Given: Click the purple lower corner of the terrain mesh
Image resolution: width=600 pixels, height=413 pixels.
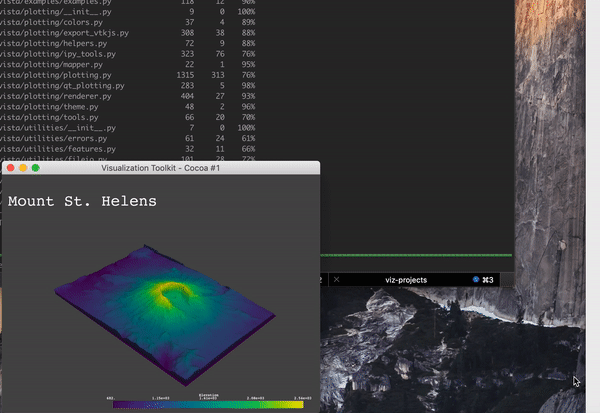Looking at the screenshot, I should coord(187,381).
